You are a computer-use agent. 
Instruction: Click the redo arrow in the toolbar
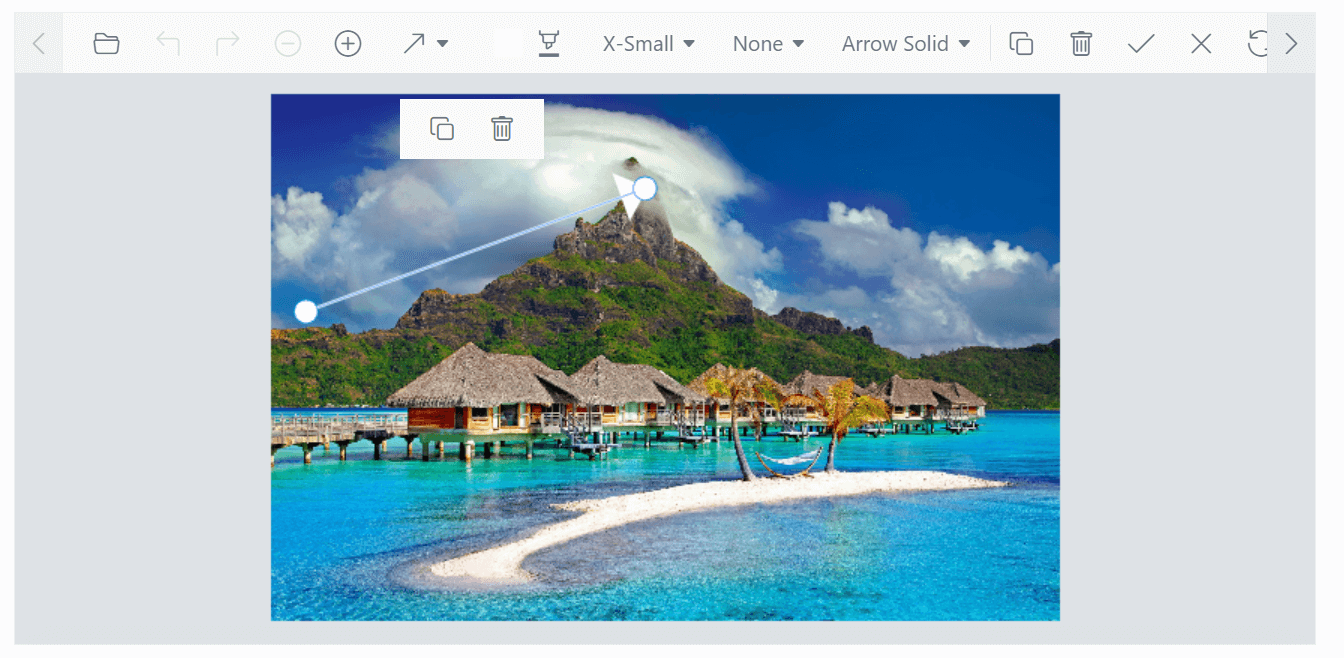tap(227, 44)
